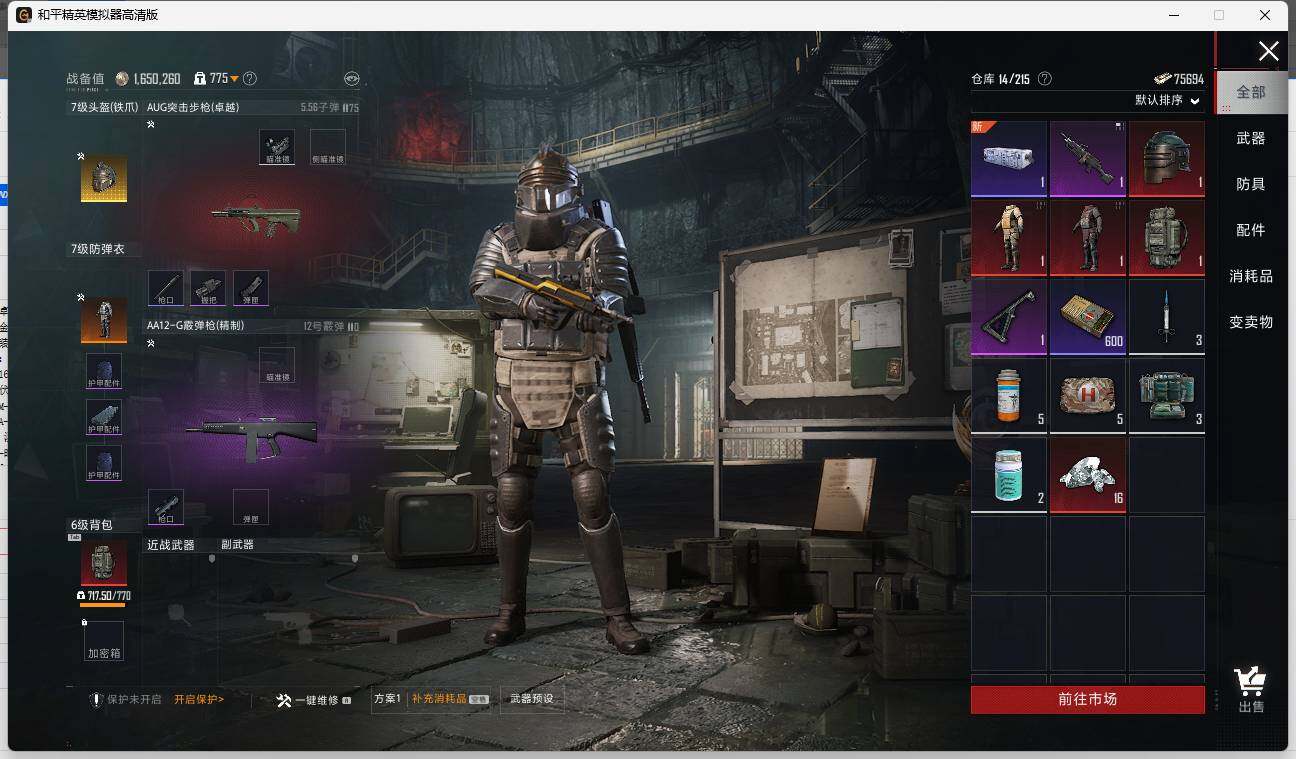Image resolution: width=1296 pixels, height=759 pixels.
Task: Open the AUG 侧瞄准镜 side scope slot
Action: coord(328,146)
